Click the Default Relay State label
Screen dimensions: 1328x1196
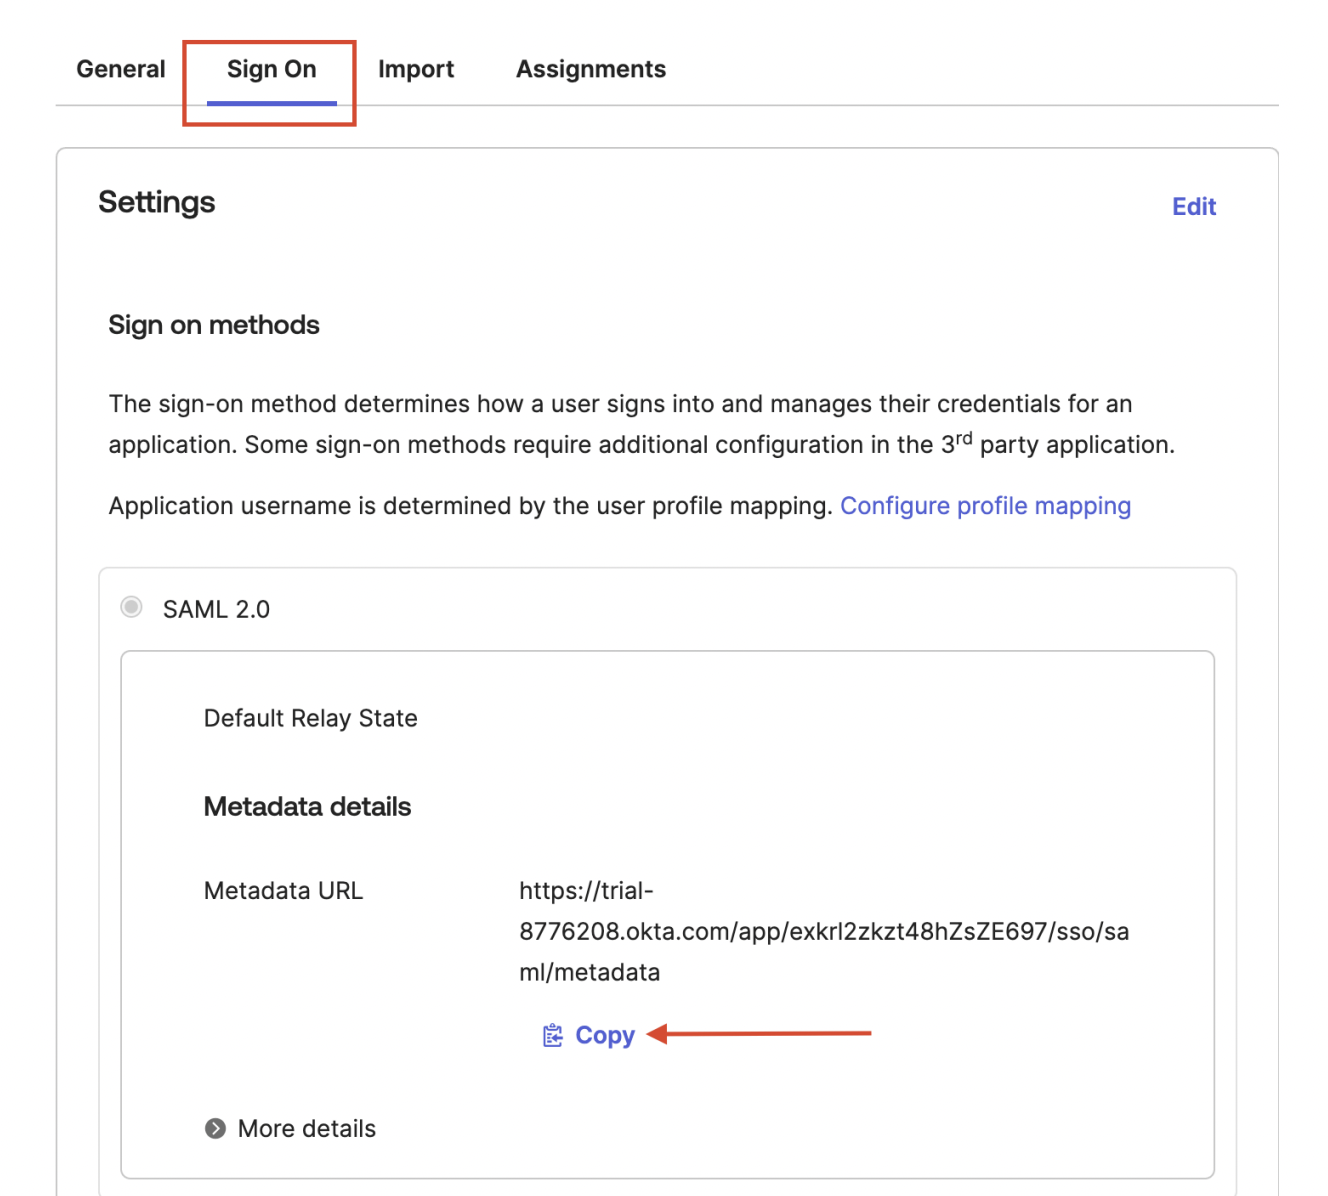310,718
